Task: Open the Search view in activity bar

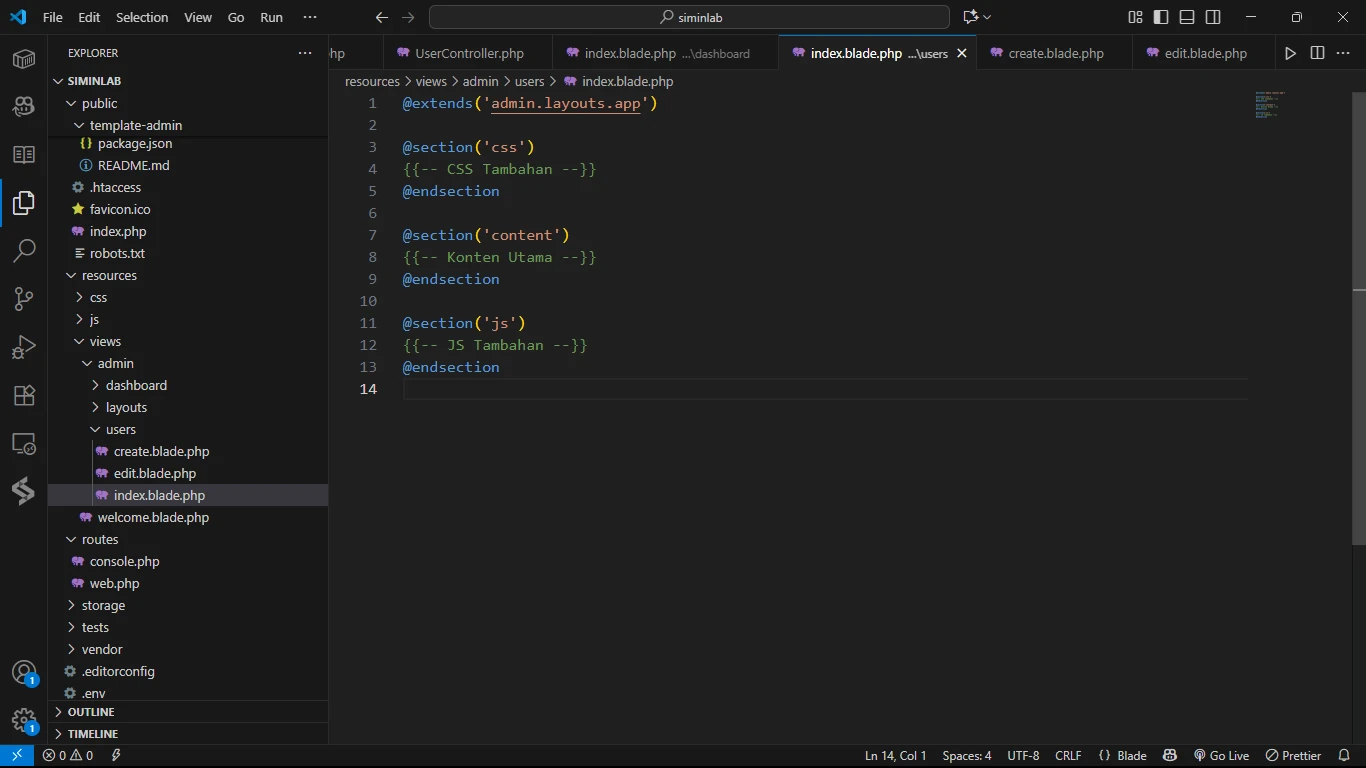Action: 24,251
